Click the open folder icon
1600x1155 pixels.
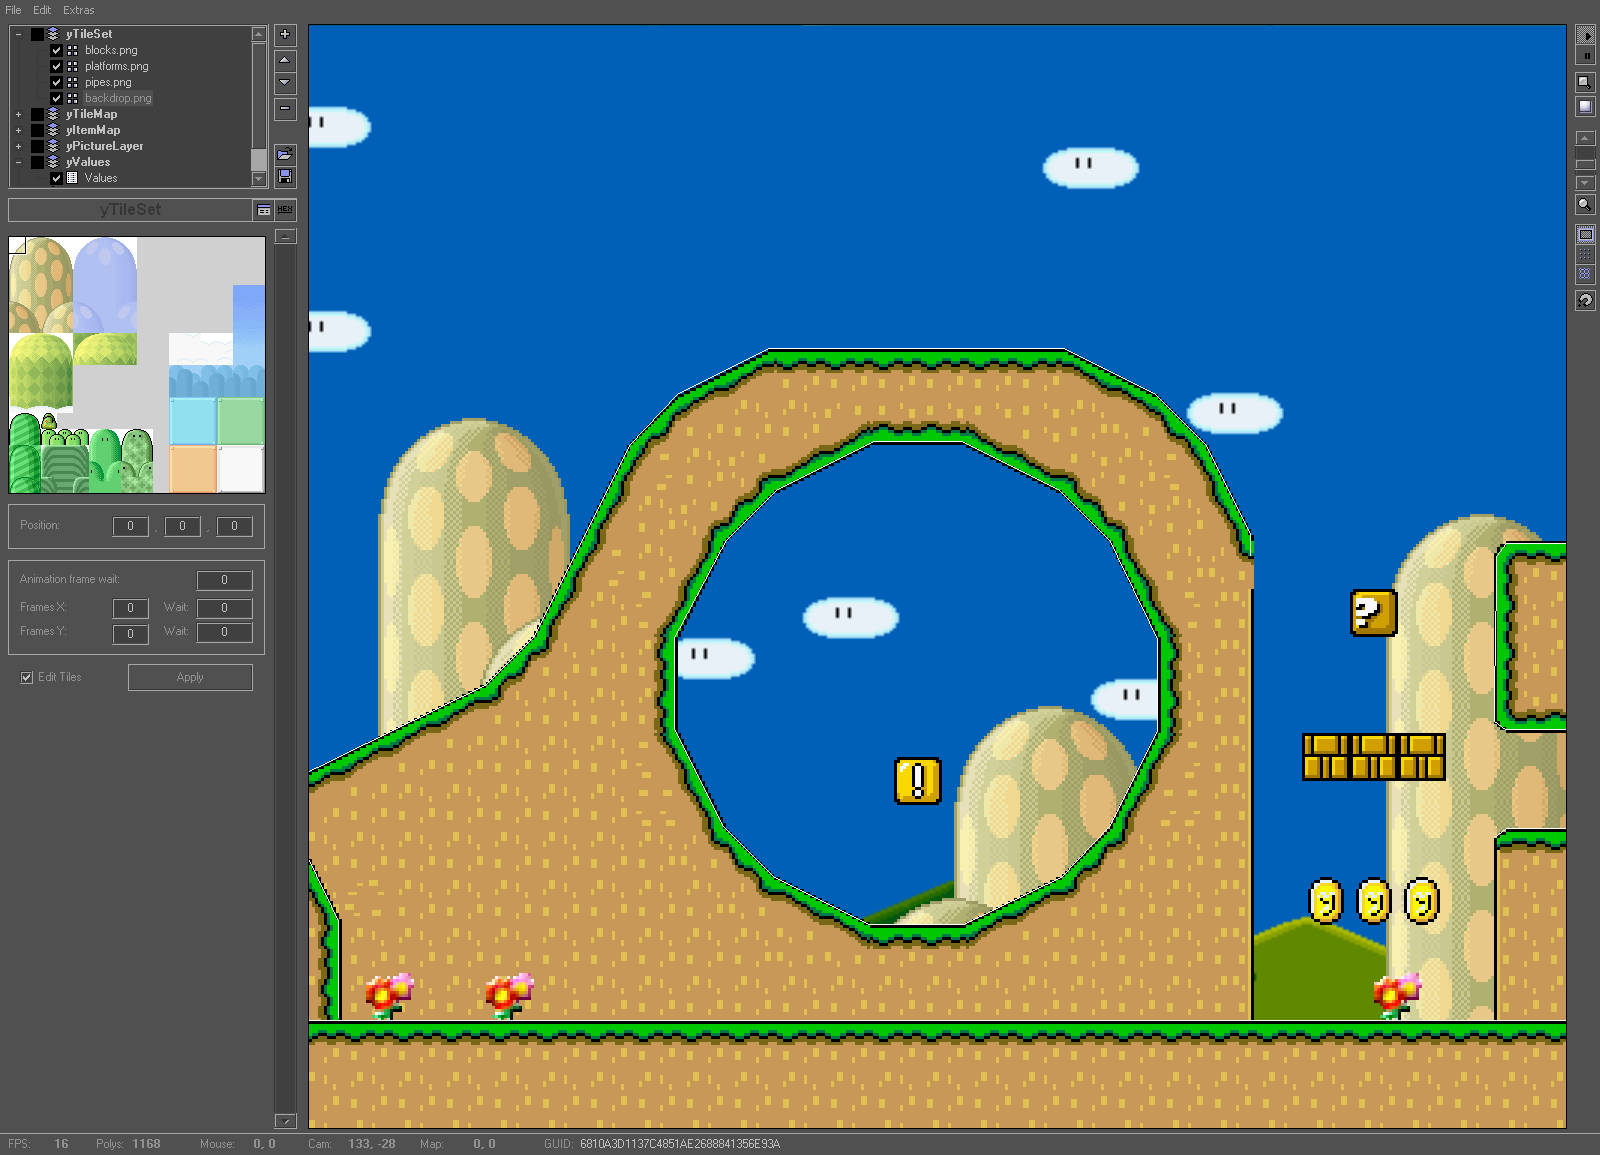(285, 154)
